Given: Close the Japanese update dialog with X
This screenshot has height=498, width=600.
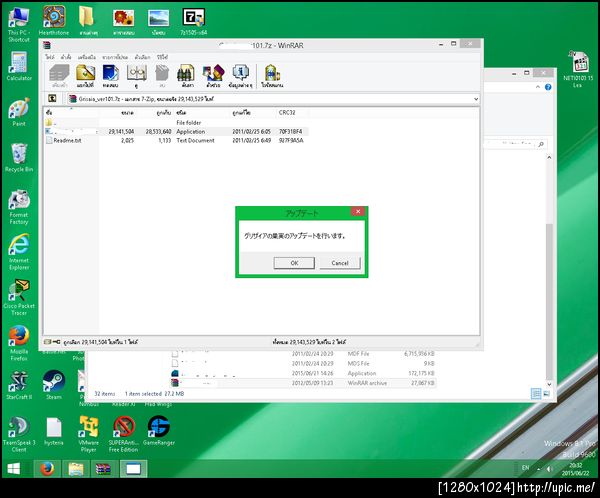Looking at the screenshot, I should coord(358,211).
